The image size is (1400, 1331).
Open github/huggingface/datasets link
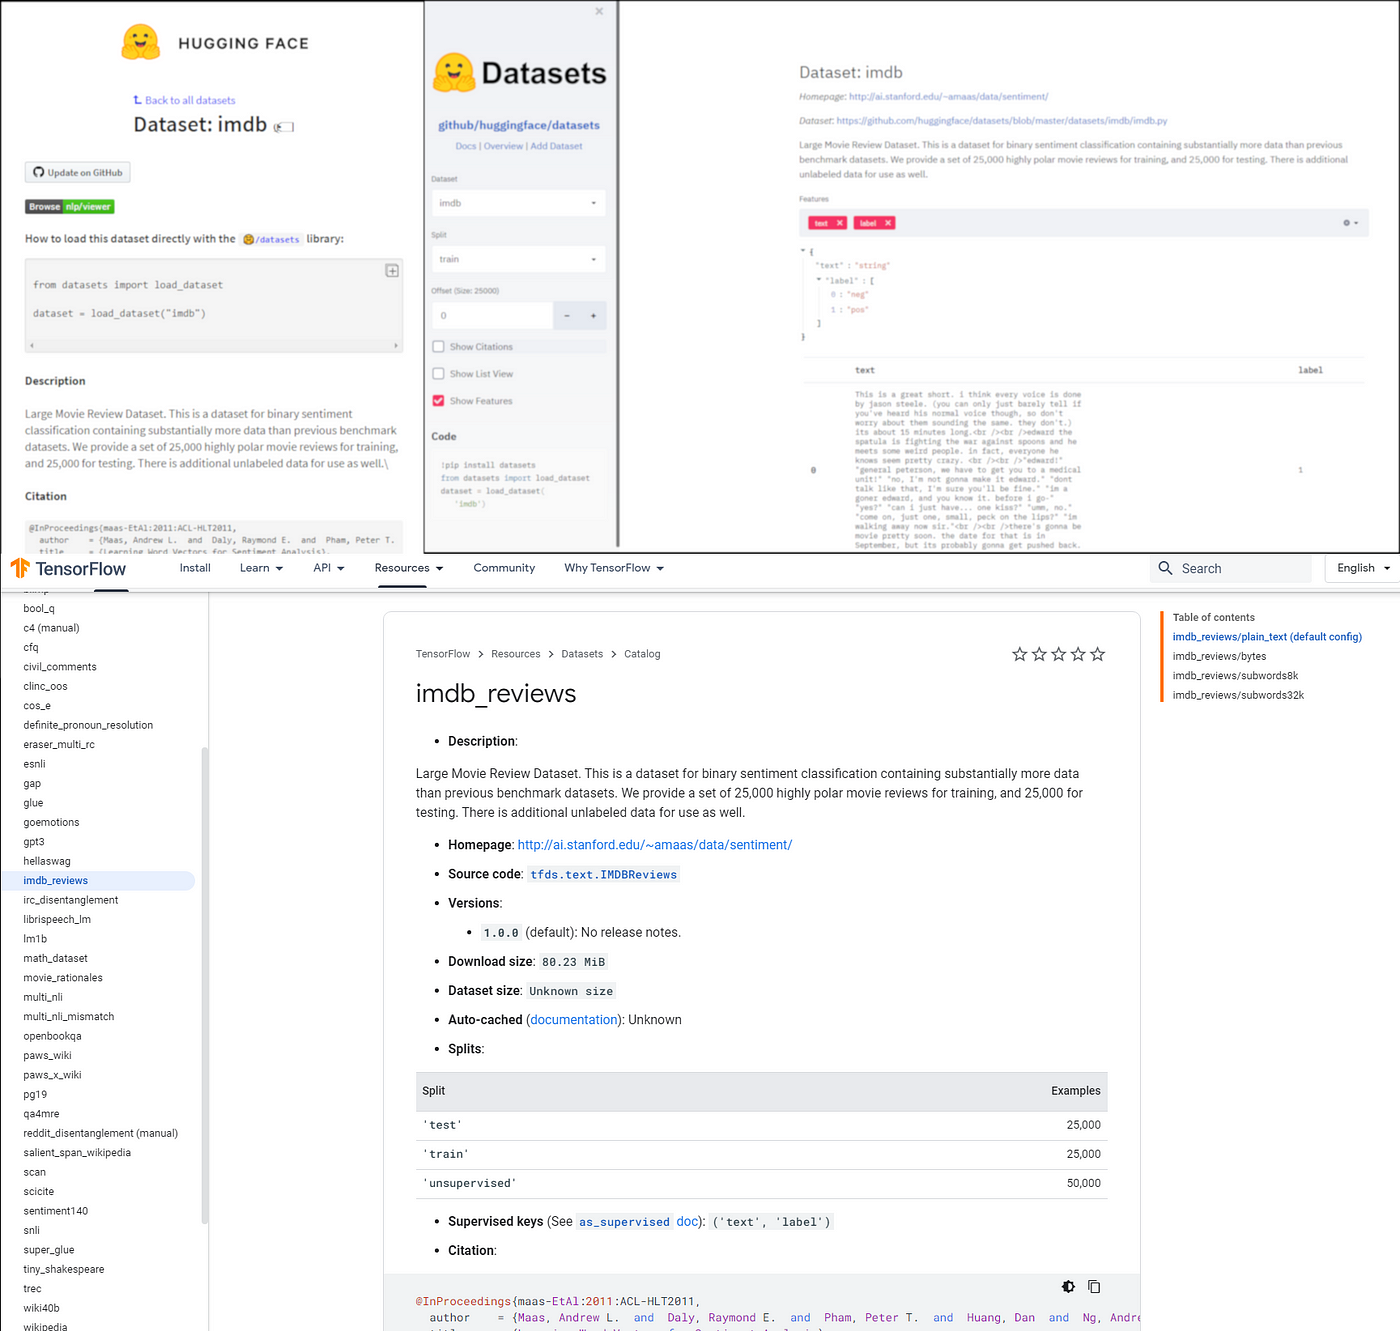tap(519, 125)
